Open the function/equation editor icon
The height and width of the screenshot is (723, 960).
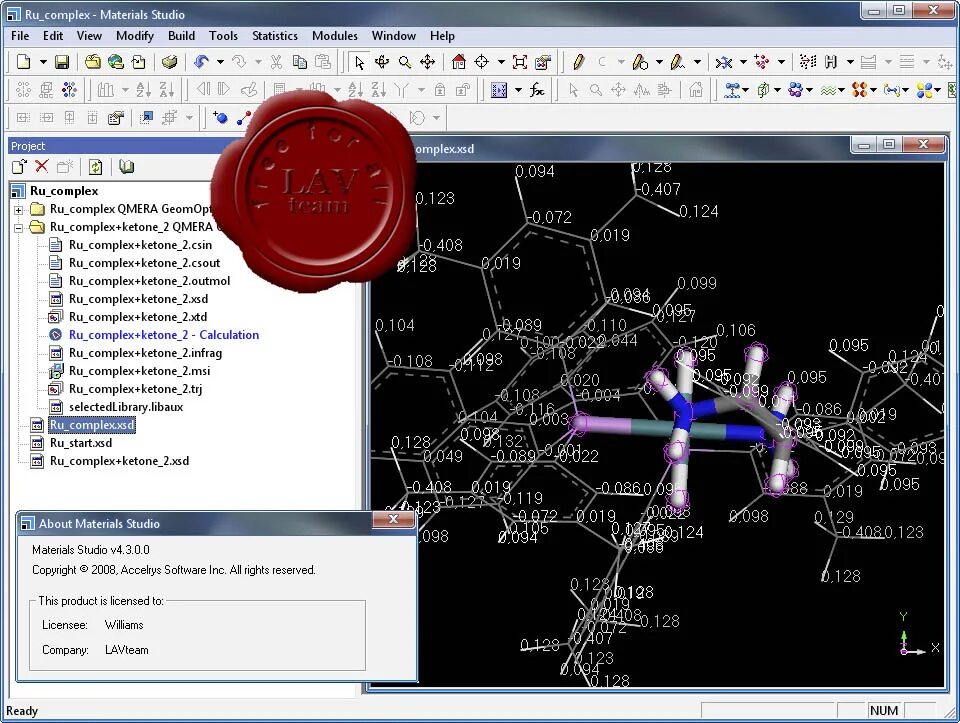538,90
